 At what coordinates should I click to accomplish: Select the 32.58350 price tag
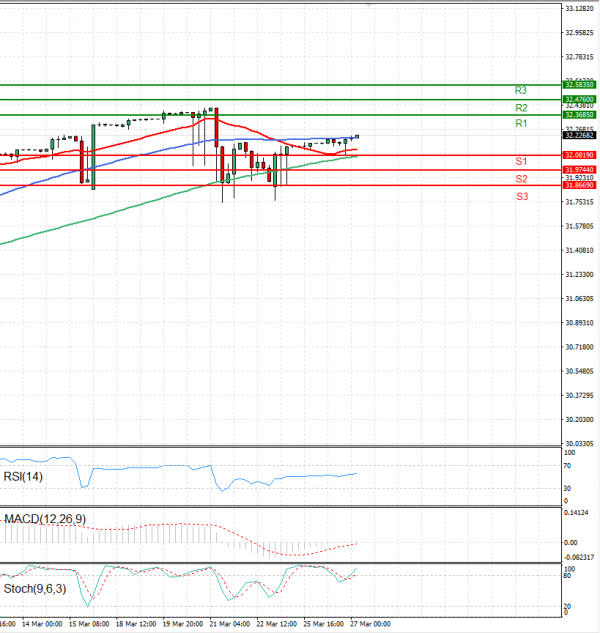point(579,85)
